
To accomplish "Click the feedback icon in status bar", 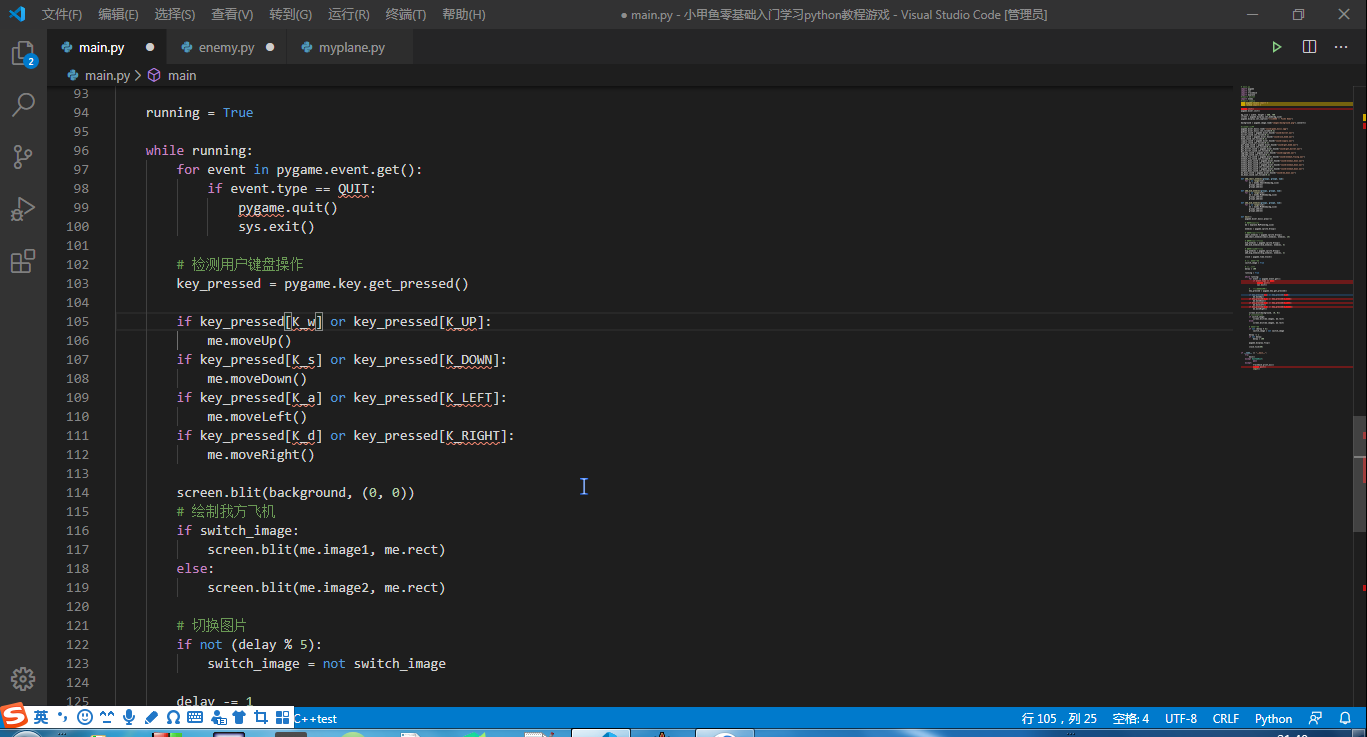I will coord(1316,718).
